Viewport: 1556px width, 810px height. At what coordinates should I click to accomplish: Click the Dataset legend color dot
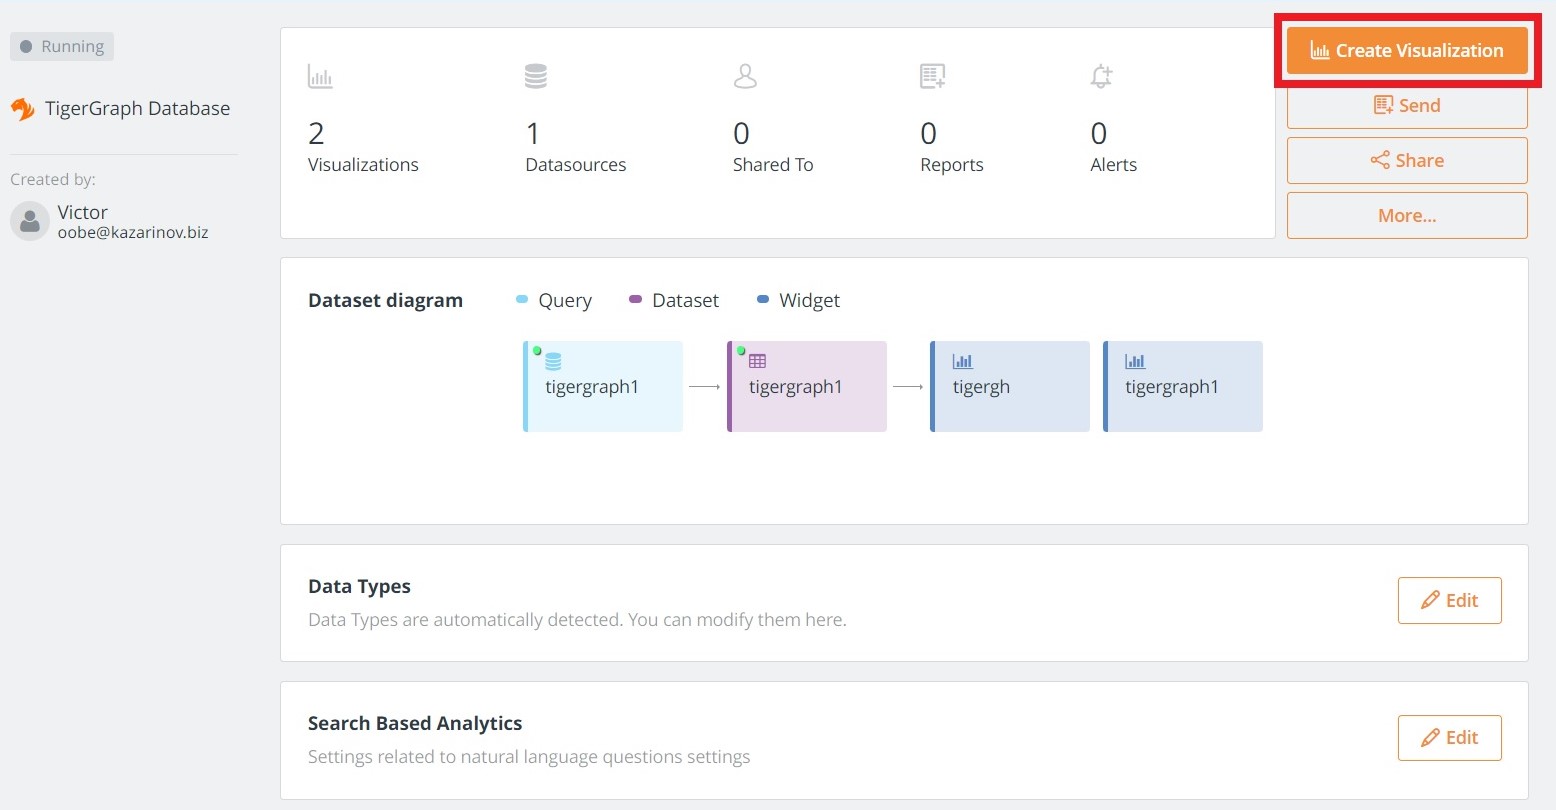[x=635, y=300]
